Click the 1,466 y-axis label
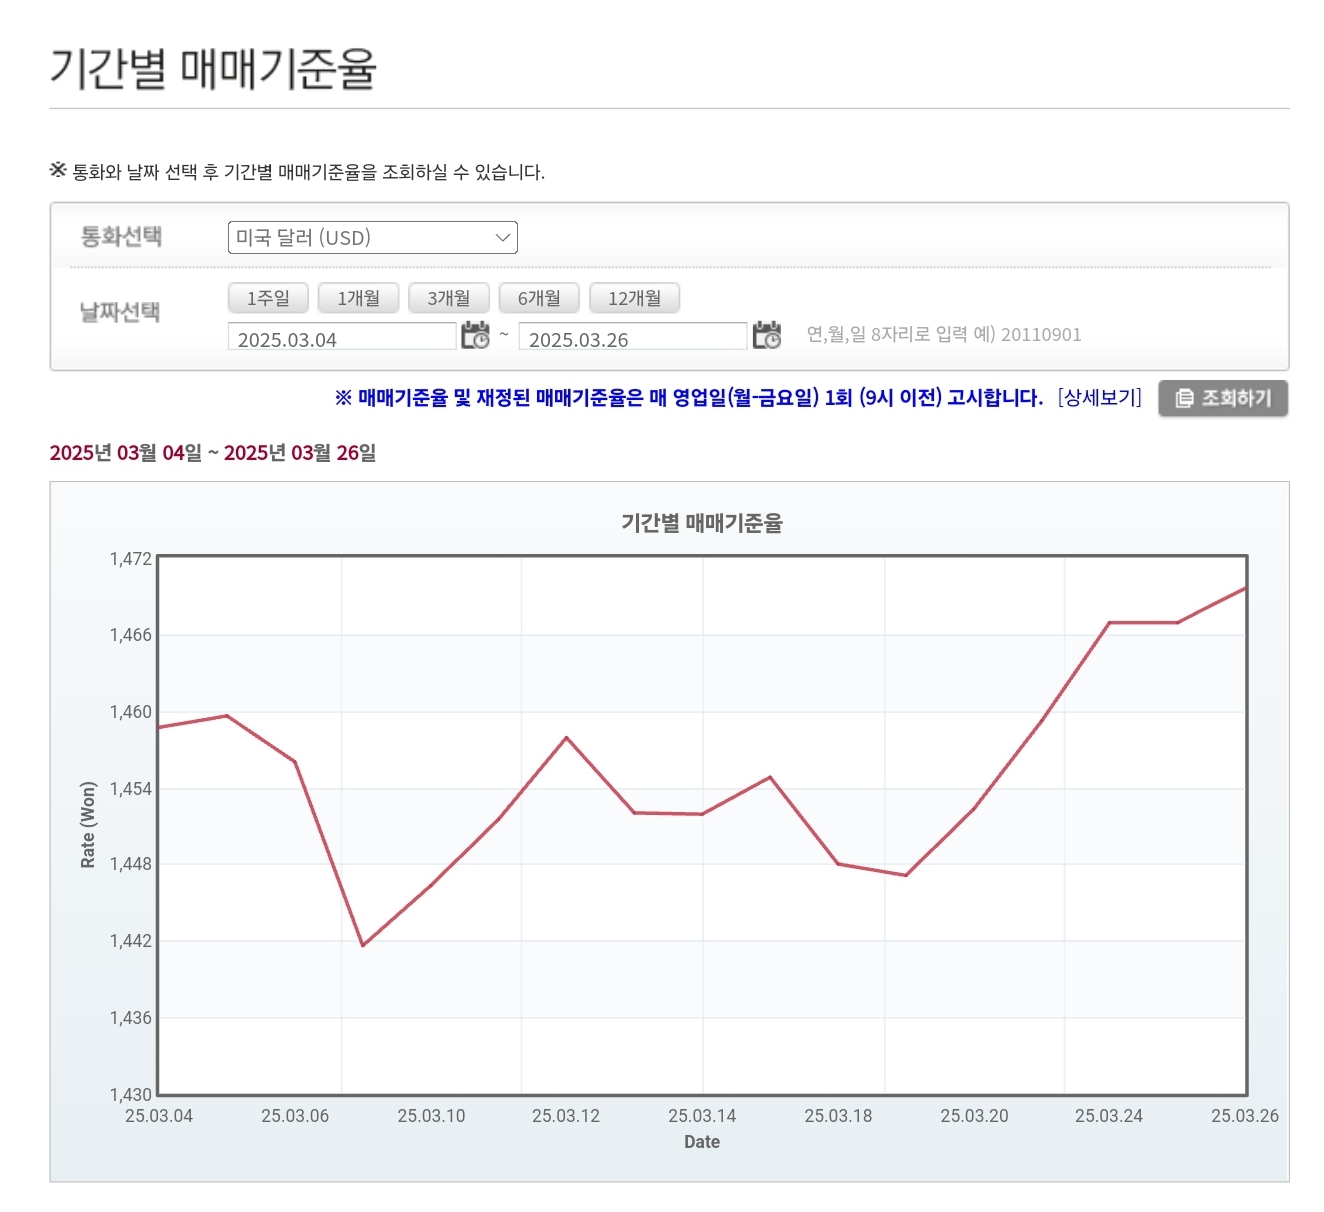The width and height of the screenshot is (1324, 1212). pyautogui.click(x=131, y=635)
